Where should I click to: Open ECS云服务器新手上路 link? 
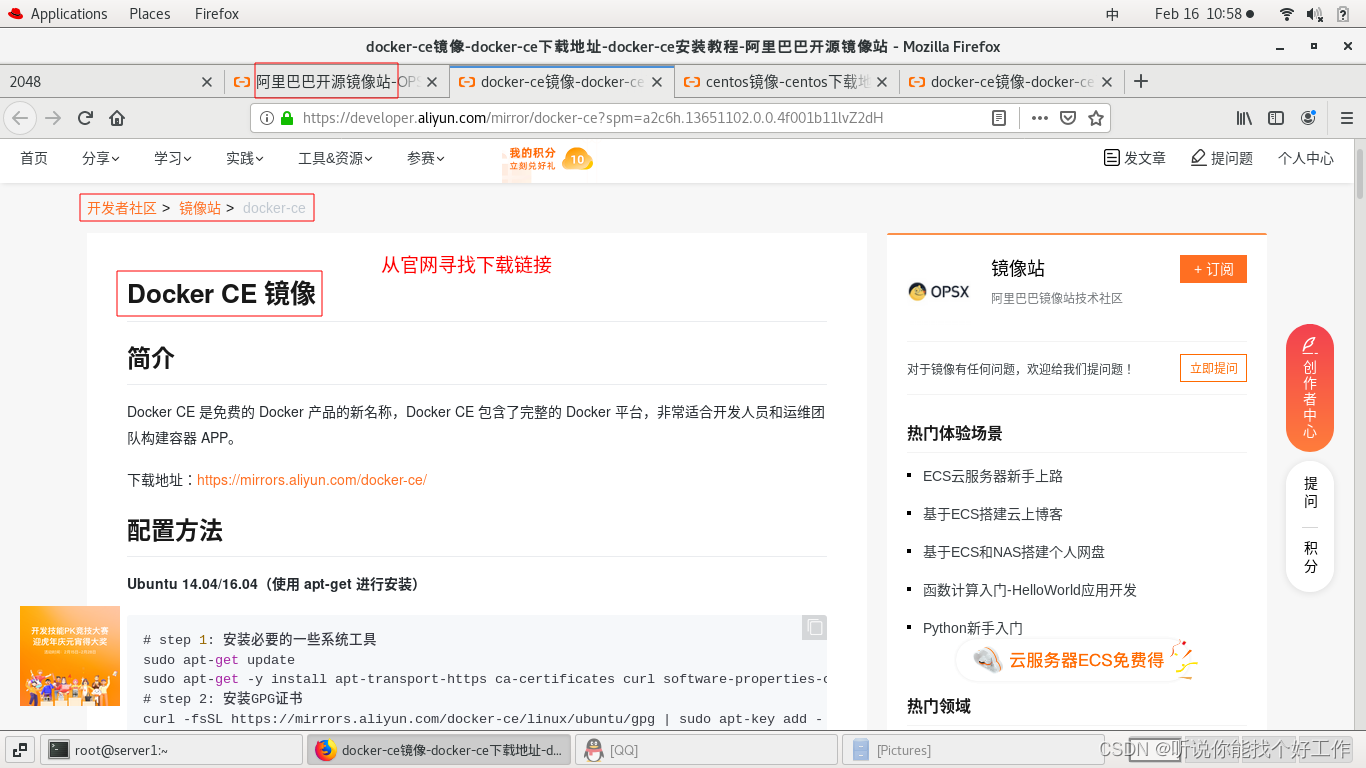(x=993, y=476)
